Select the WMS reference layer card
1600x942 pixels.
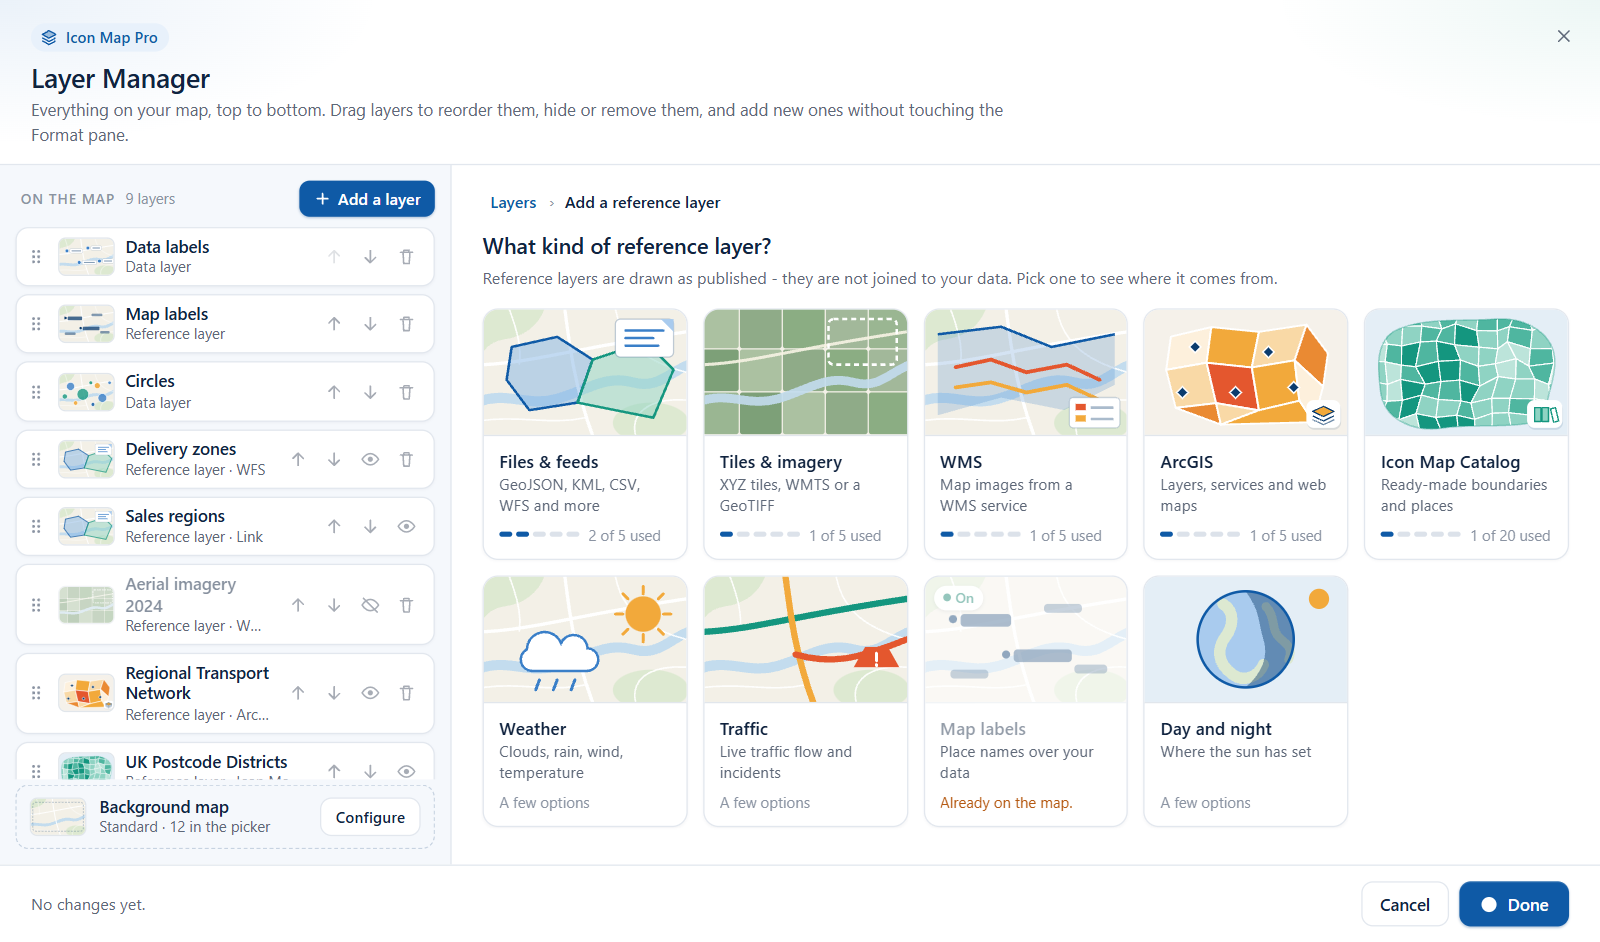tap(1026, 433)
